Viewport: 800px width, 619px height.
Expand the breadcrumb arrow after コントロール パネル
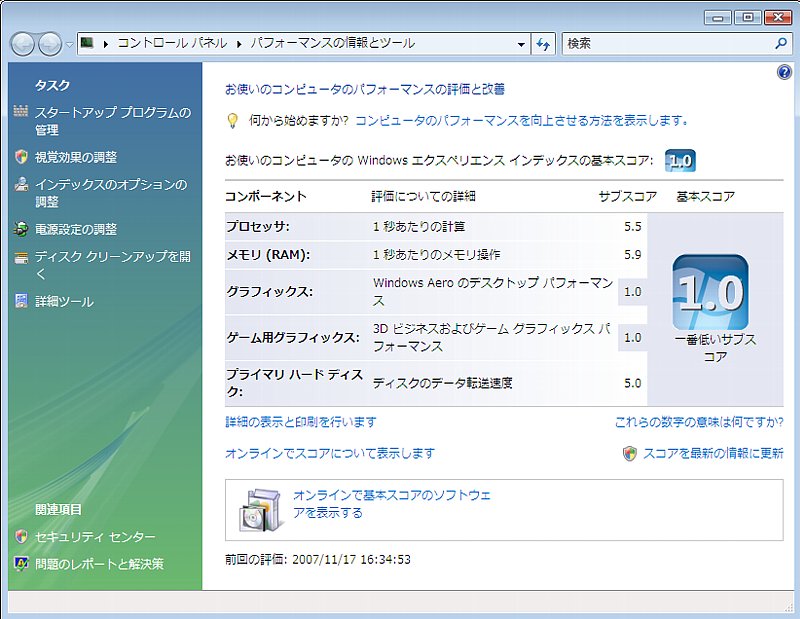(240, 44)
